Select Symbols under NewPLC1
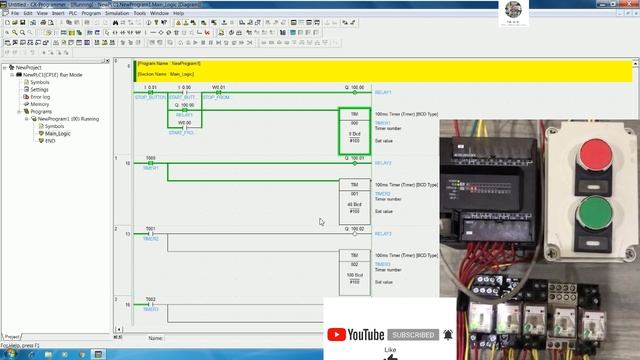The image size is (640, 360). (x=40, y=82)
